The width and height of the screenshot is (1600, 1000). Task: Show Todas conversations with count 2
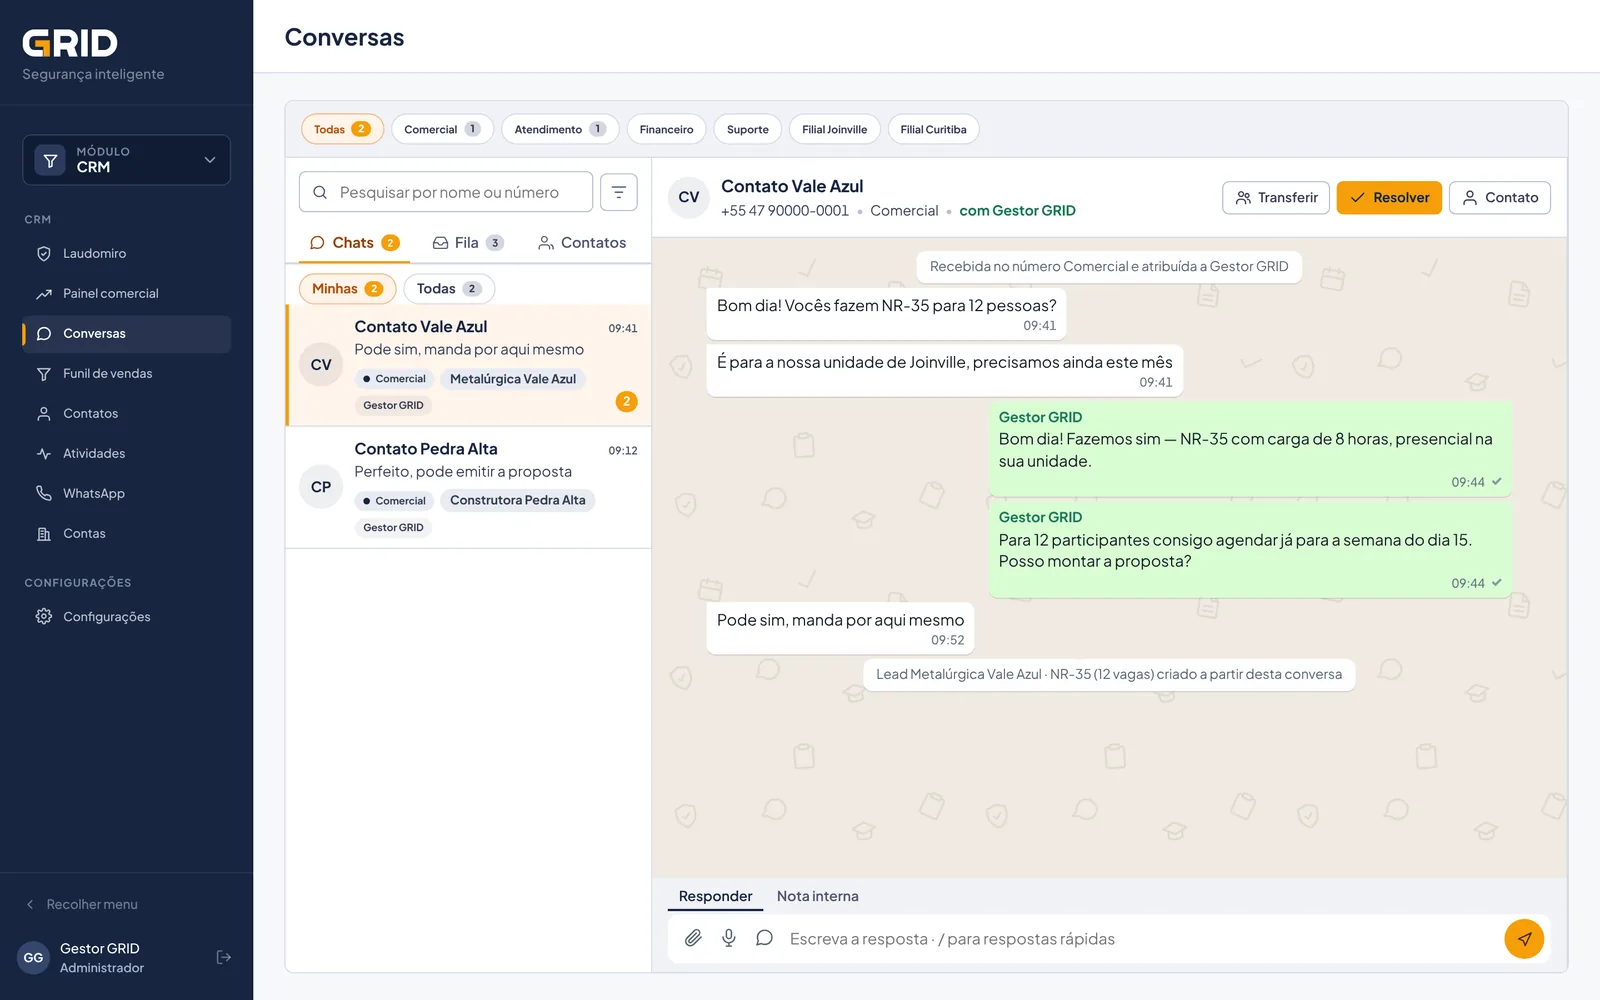tap(449, 289)
